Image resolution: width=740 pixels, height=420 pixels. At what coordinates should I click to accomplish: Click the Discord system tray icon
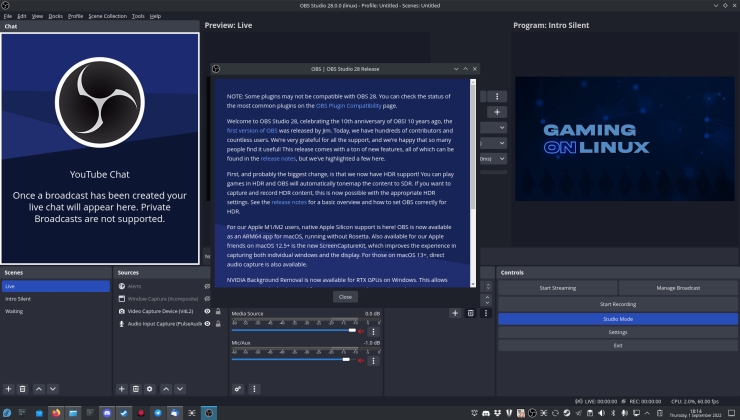pos(486,413)
